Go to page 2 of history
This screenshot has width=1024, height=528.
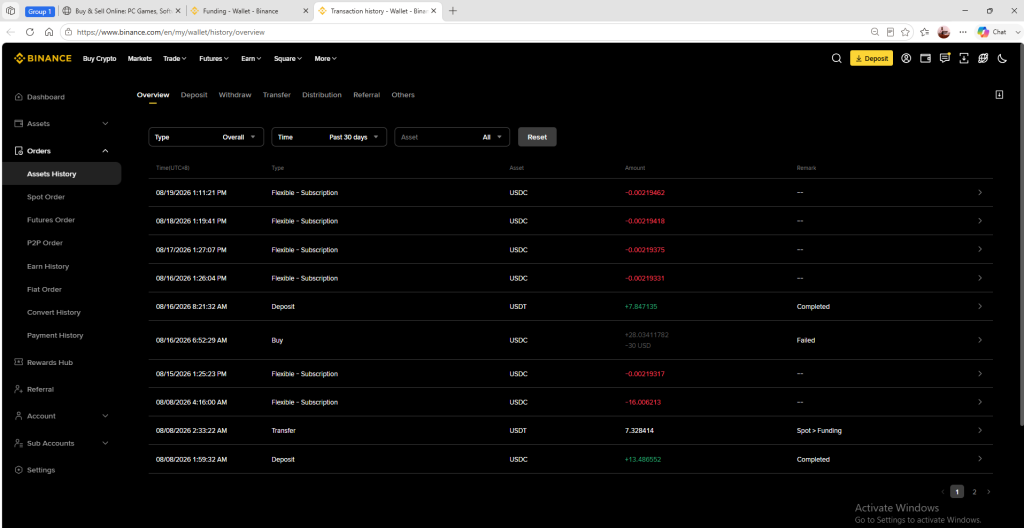click(x=974, y=491)
